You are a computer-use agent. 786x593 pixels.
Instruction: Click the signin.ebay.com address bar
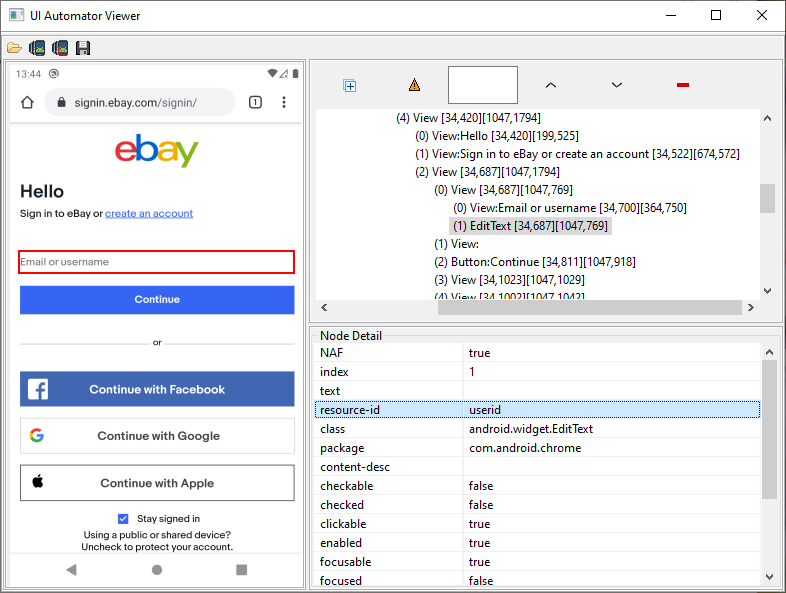coord(140,102)
